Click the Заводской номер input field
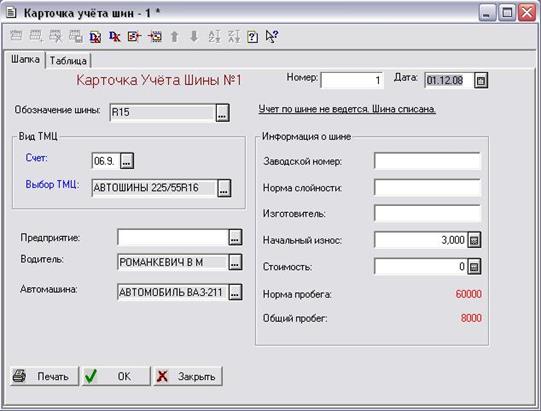This screenshot has width=541, height=411. click(x=427, y=161)
